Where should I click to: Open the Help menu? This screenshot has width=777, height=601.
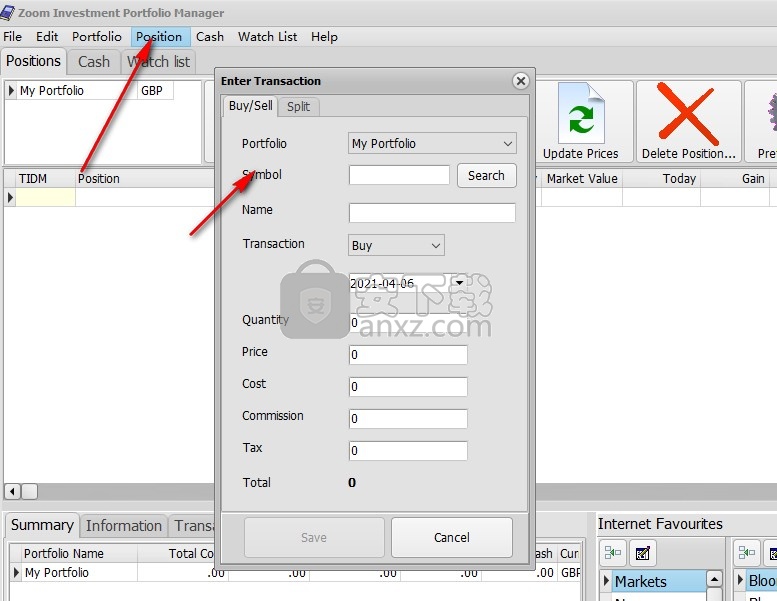(324, 37)
